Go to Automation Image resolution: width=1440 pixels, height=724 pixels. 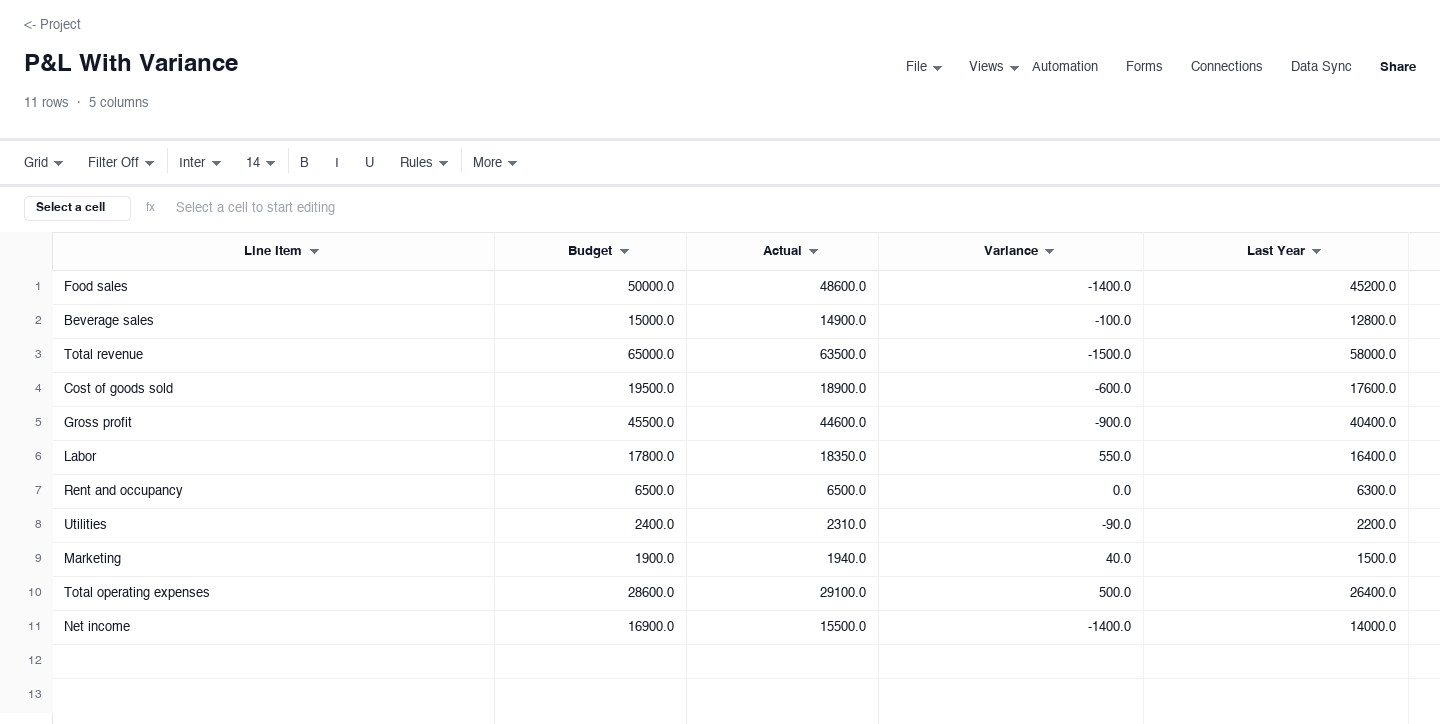tap(1065, 67)
